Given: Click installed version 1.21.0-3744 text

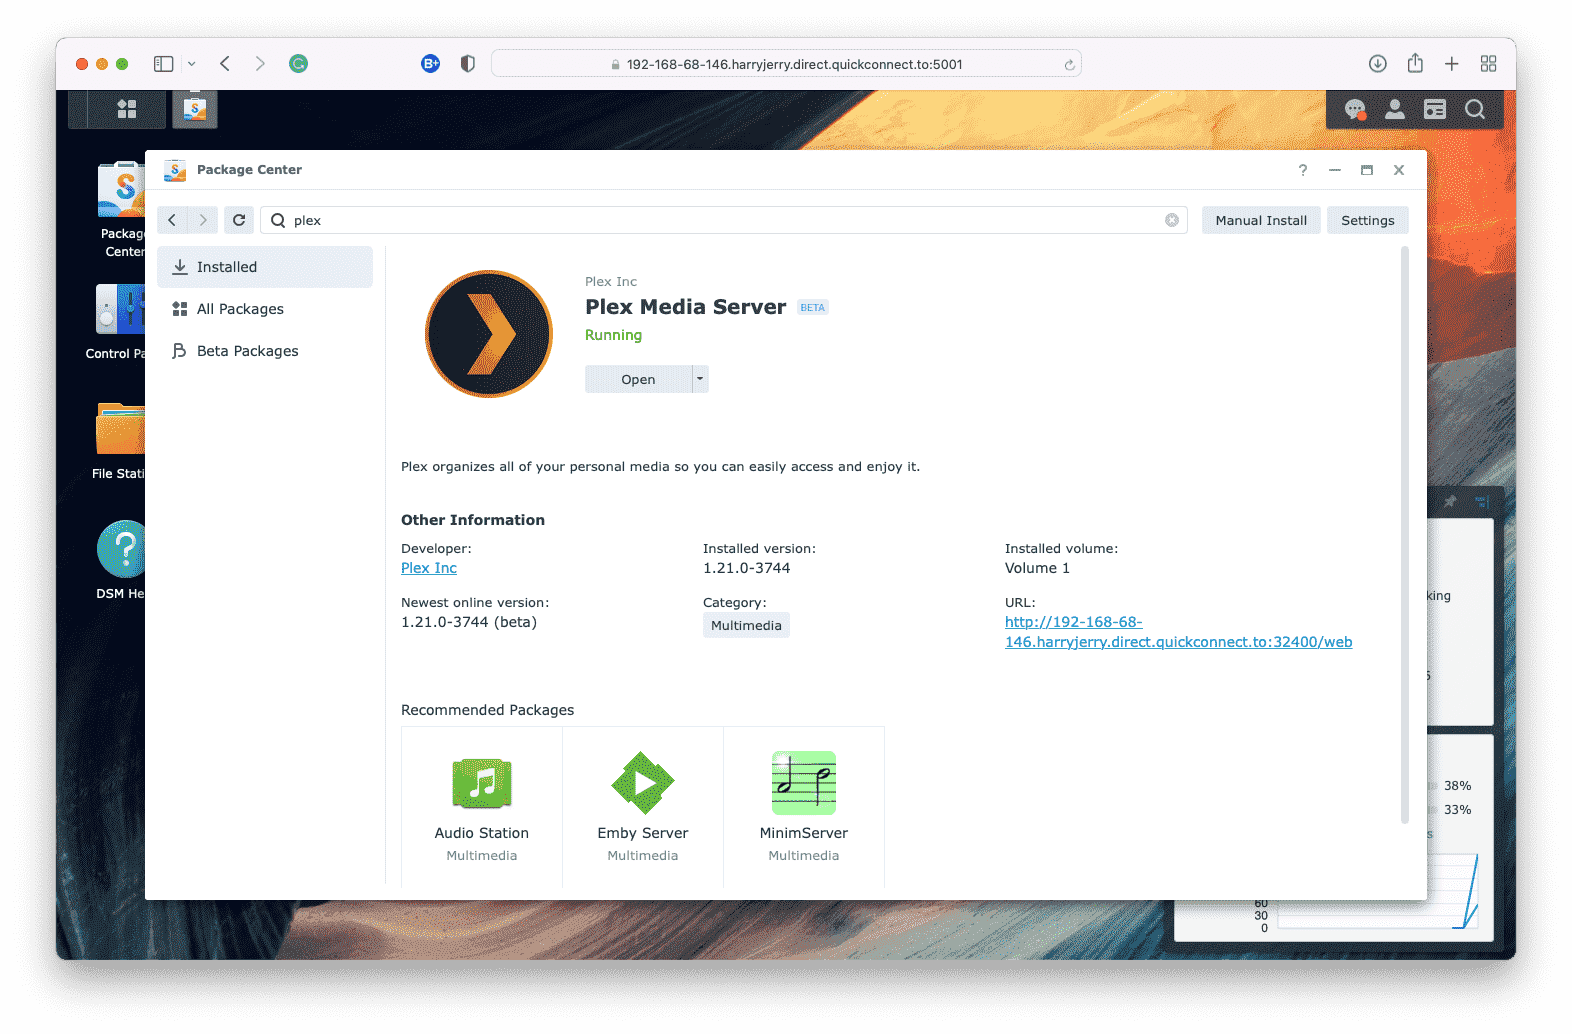Looking at the screenshot, I should click(746, 568).
